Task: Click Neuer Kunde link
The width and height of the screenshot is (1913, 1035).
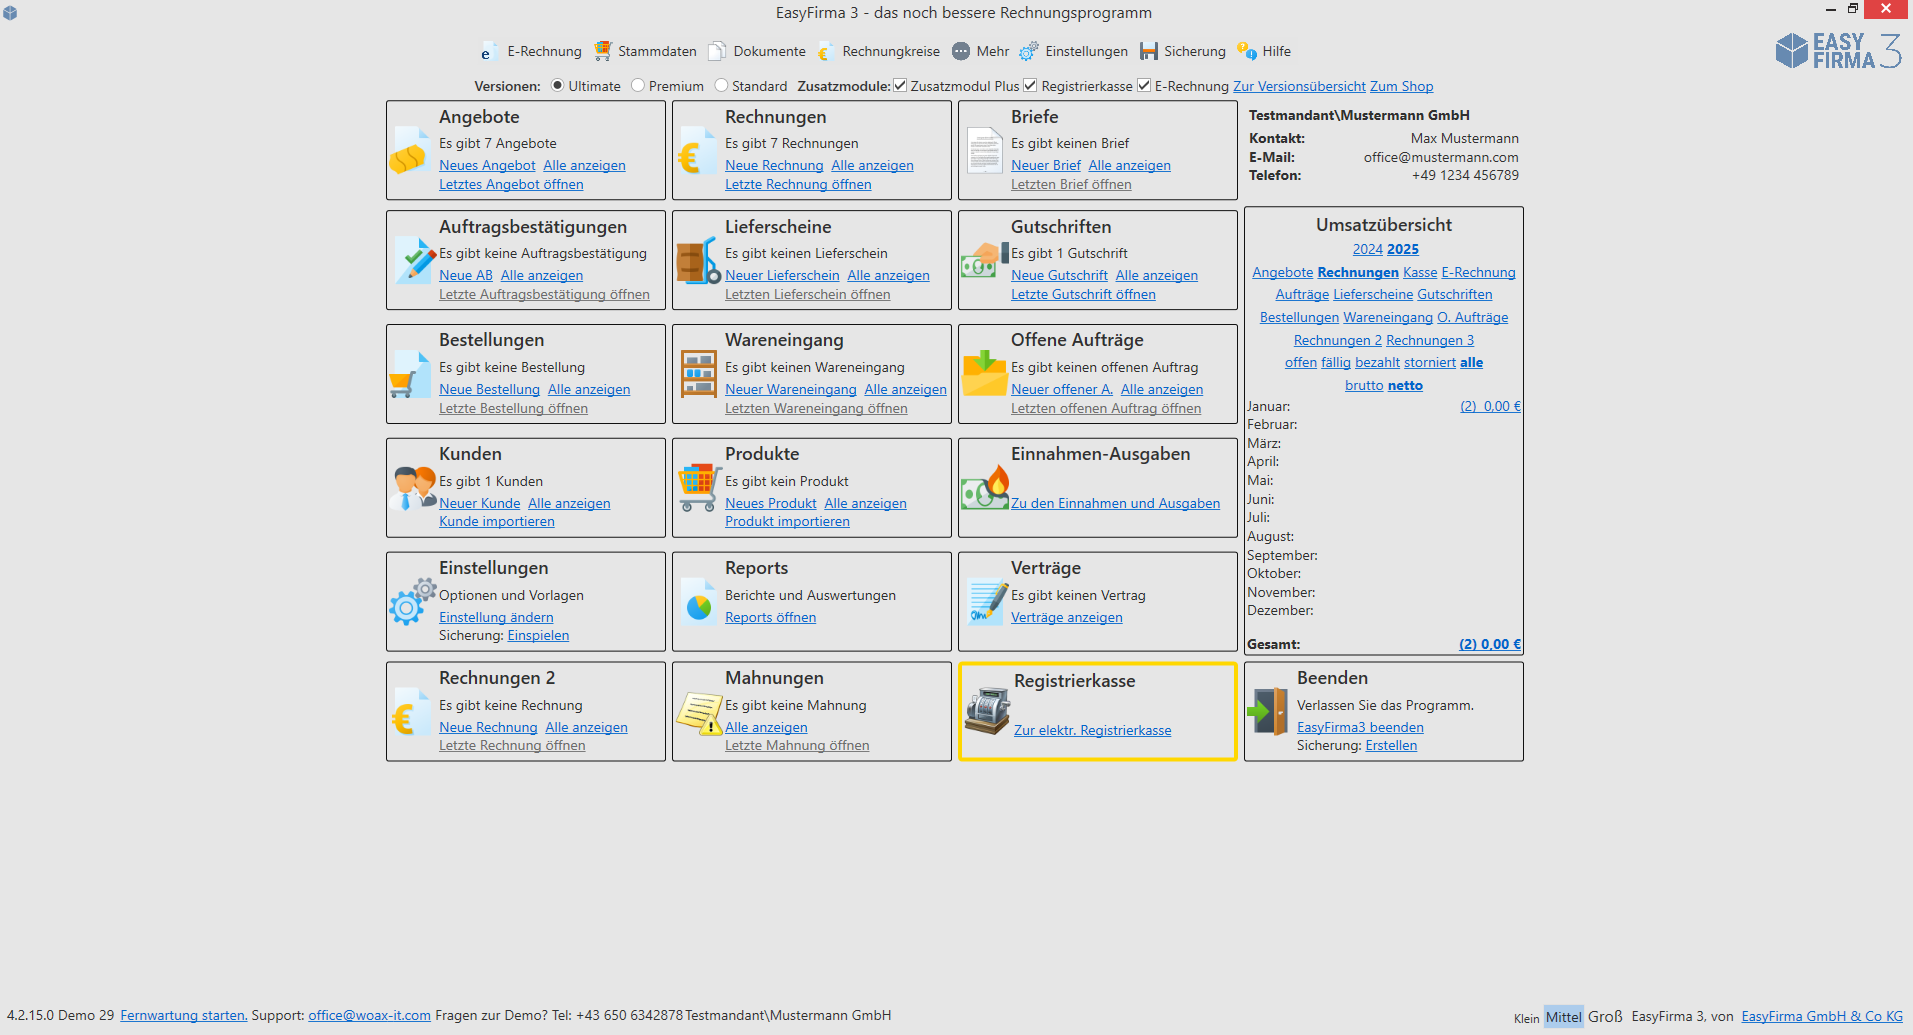Action: tap(479, 503)
